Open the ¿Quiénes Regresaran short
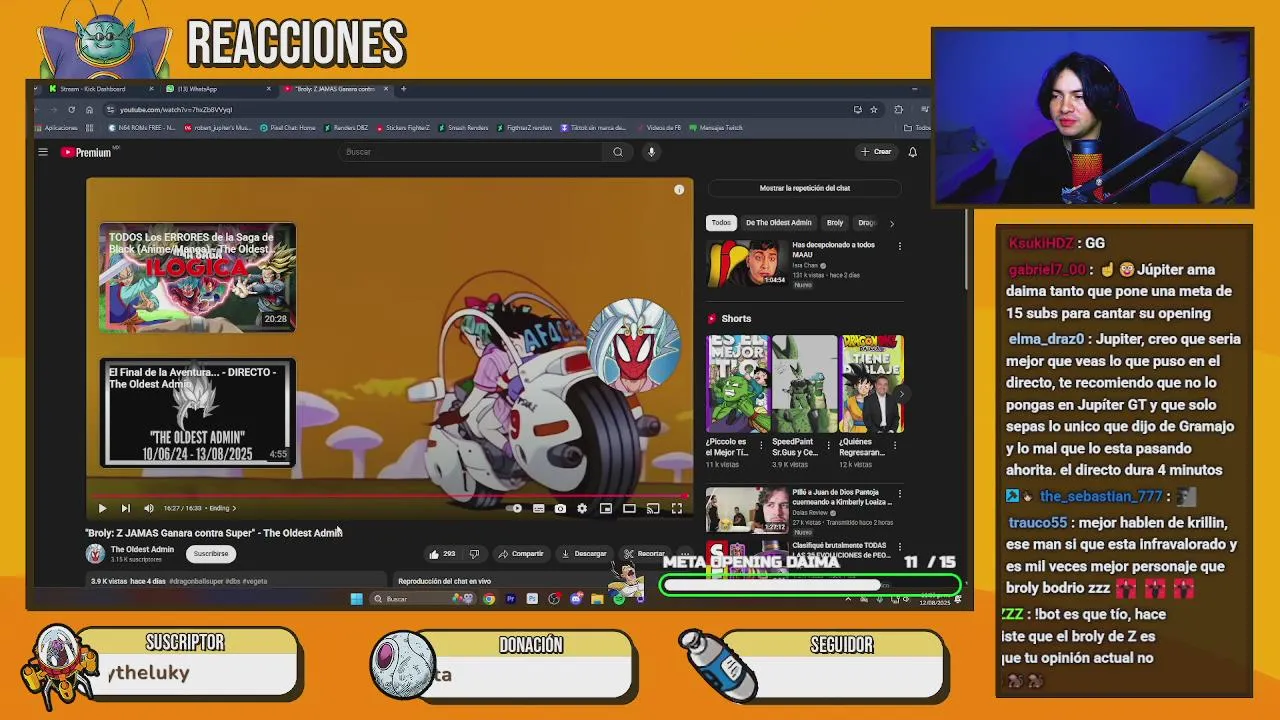This screenshot has height=720, width=1280. tap(872, 384)
